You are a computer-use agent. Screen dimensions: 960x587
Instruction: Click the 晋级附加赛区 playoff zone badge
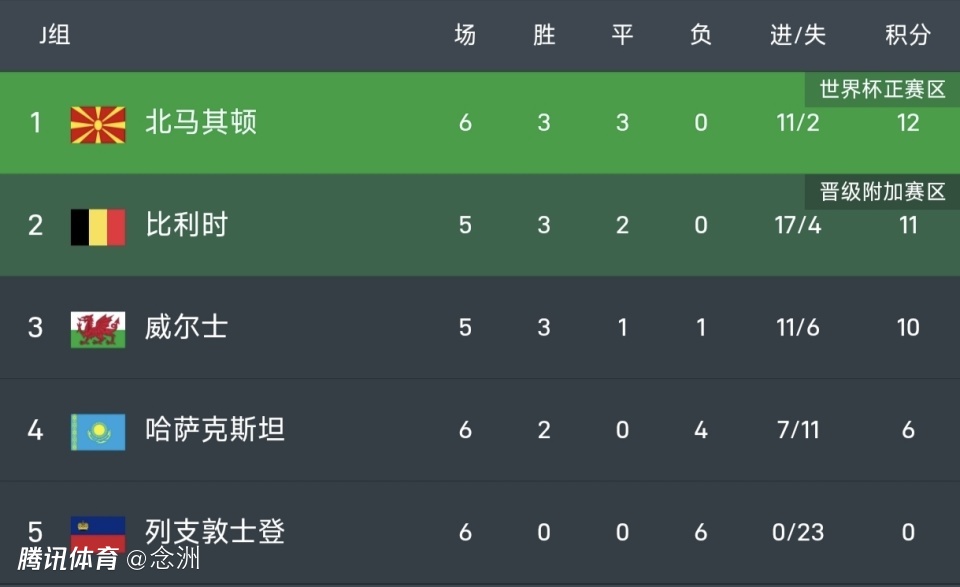(x=882, y=192)
